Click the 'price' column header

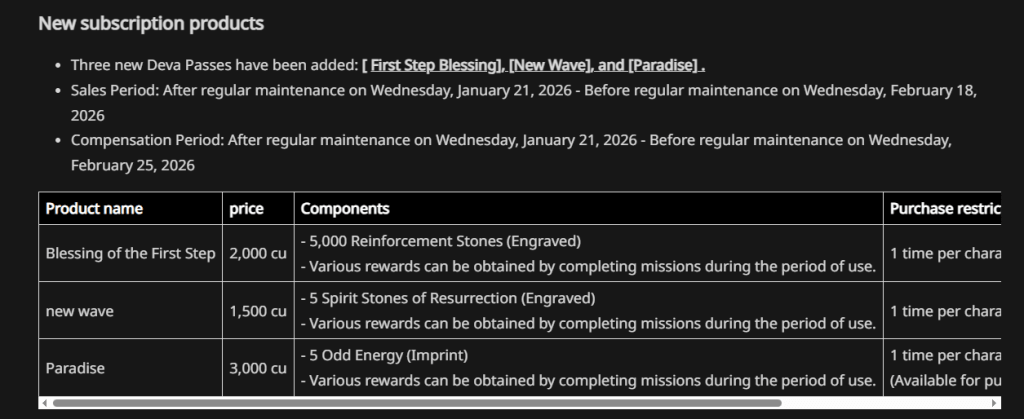[x=246, y=209]
